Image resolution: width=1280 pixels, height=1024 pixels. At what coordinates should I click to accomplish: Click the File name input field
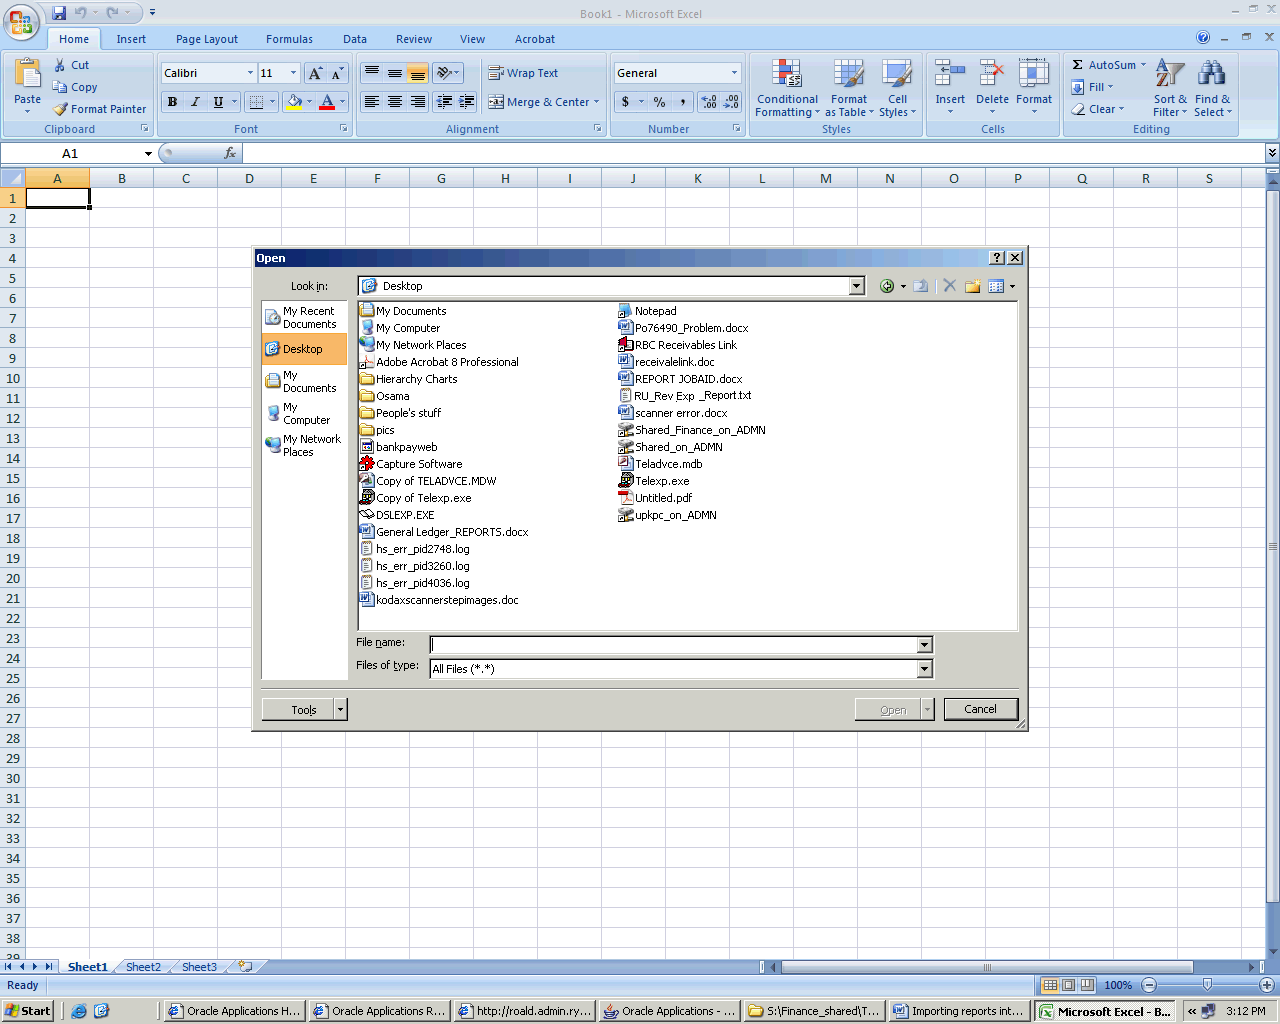pos(673,645)
